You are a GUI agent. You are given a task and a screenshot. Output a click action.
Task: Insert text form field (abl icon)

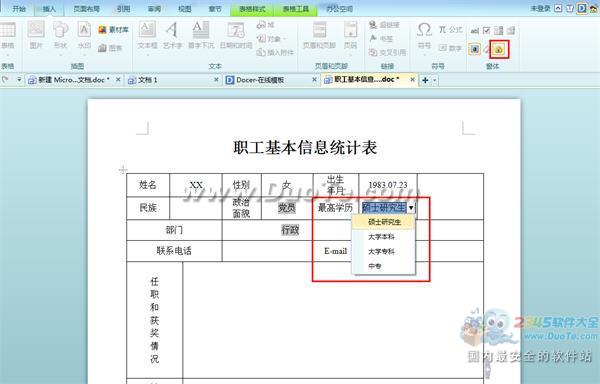coord(474,31)
